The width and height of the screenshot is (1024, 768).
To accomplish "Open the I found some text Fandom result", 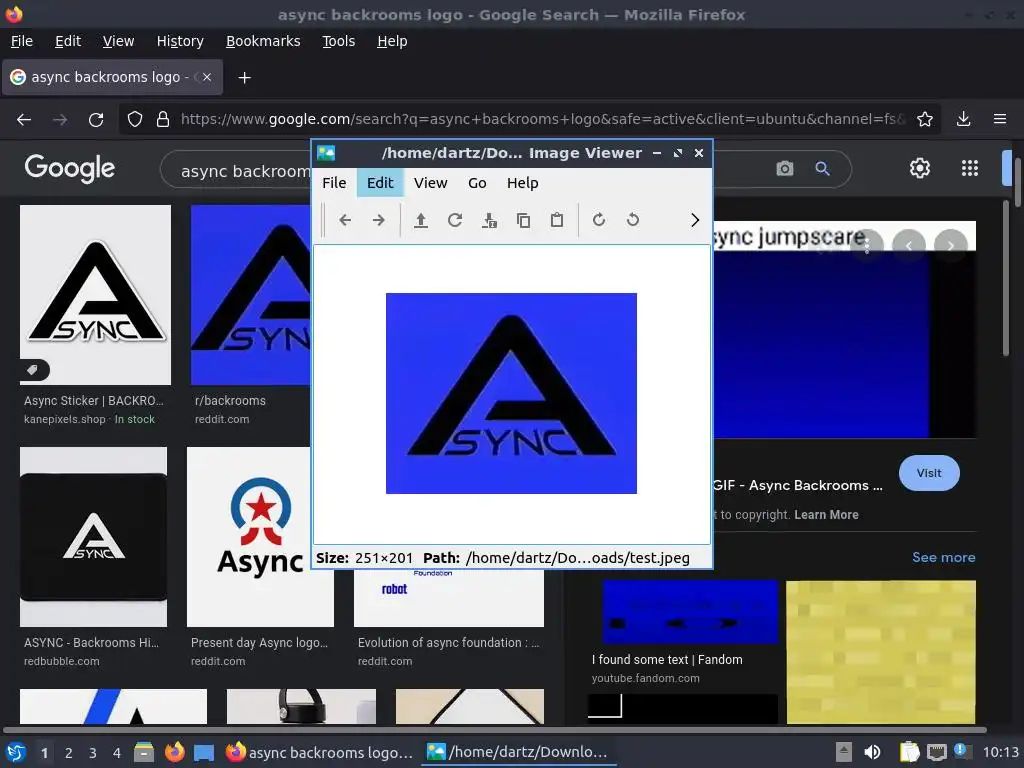I will pos(667,660).
